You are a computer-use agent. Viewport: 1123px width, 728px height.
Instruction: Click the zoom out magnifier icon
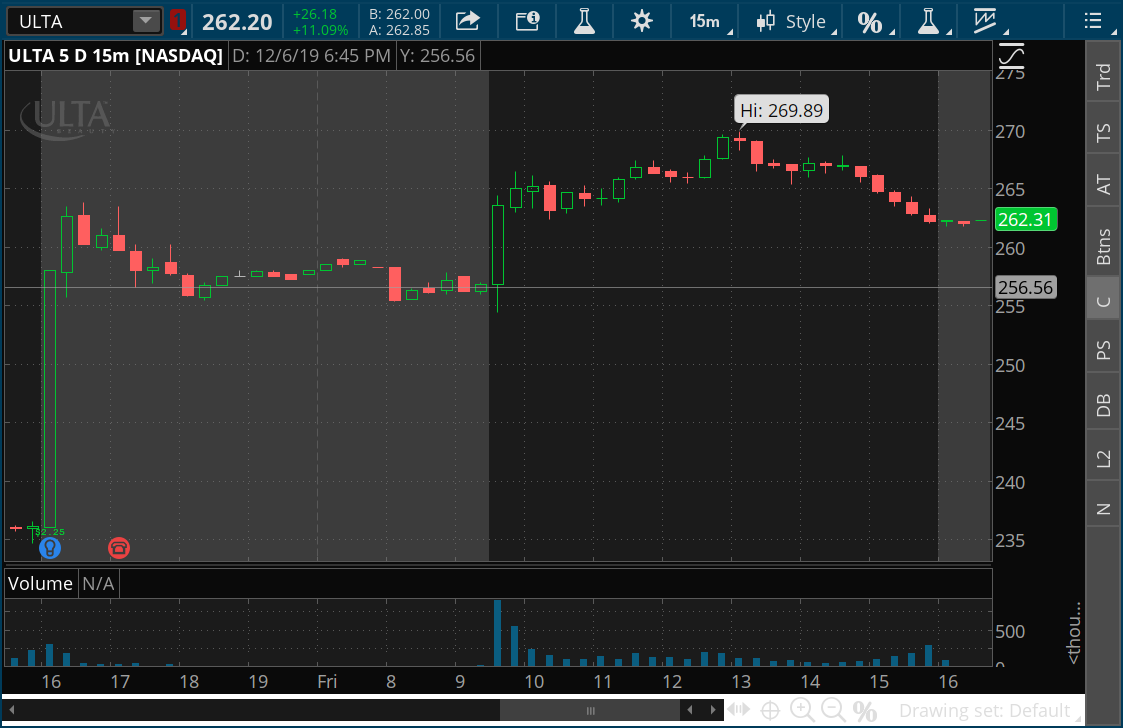pyautogui.click(x=833, y=710)
